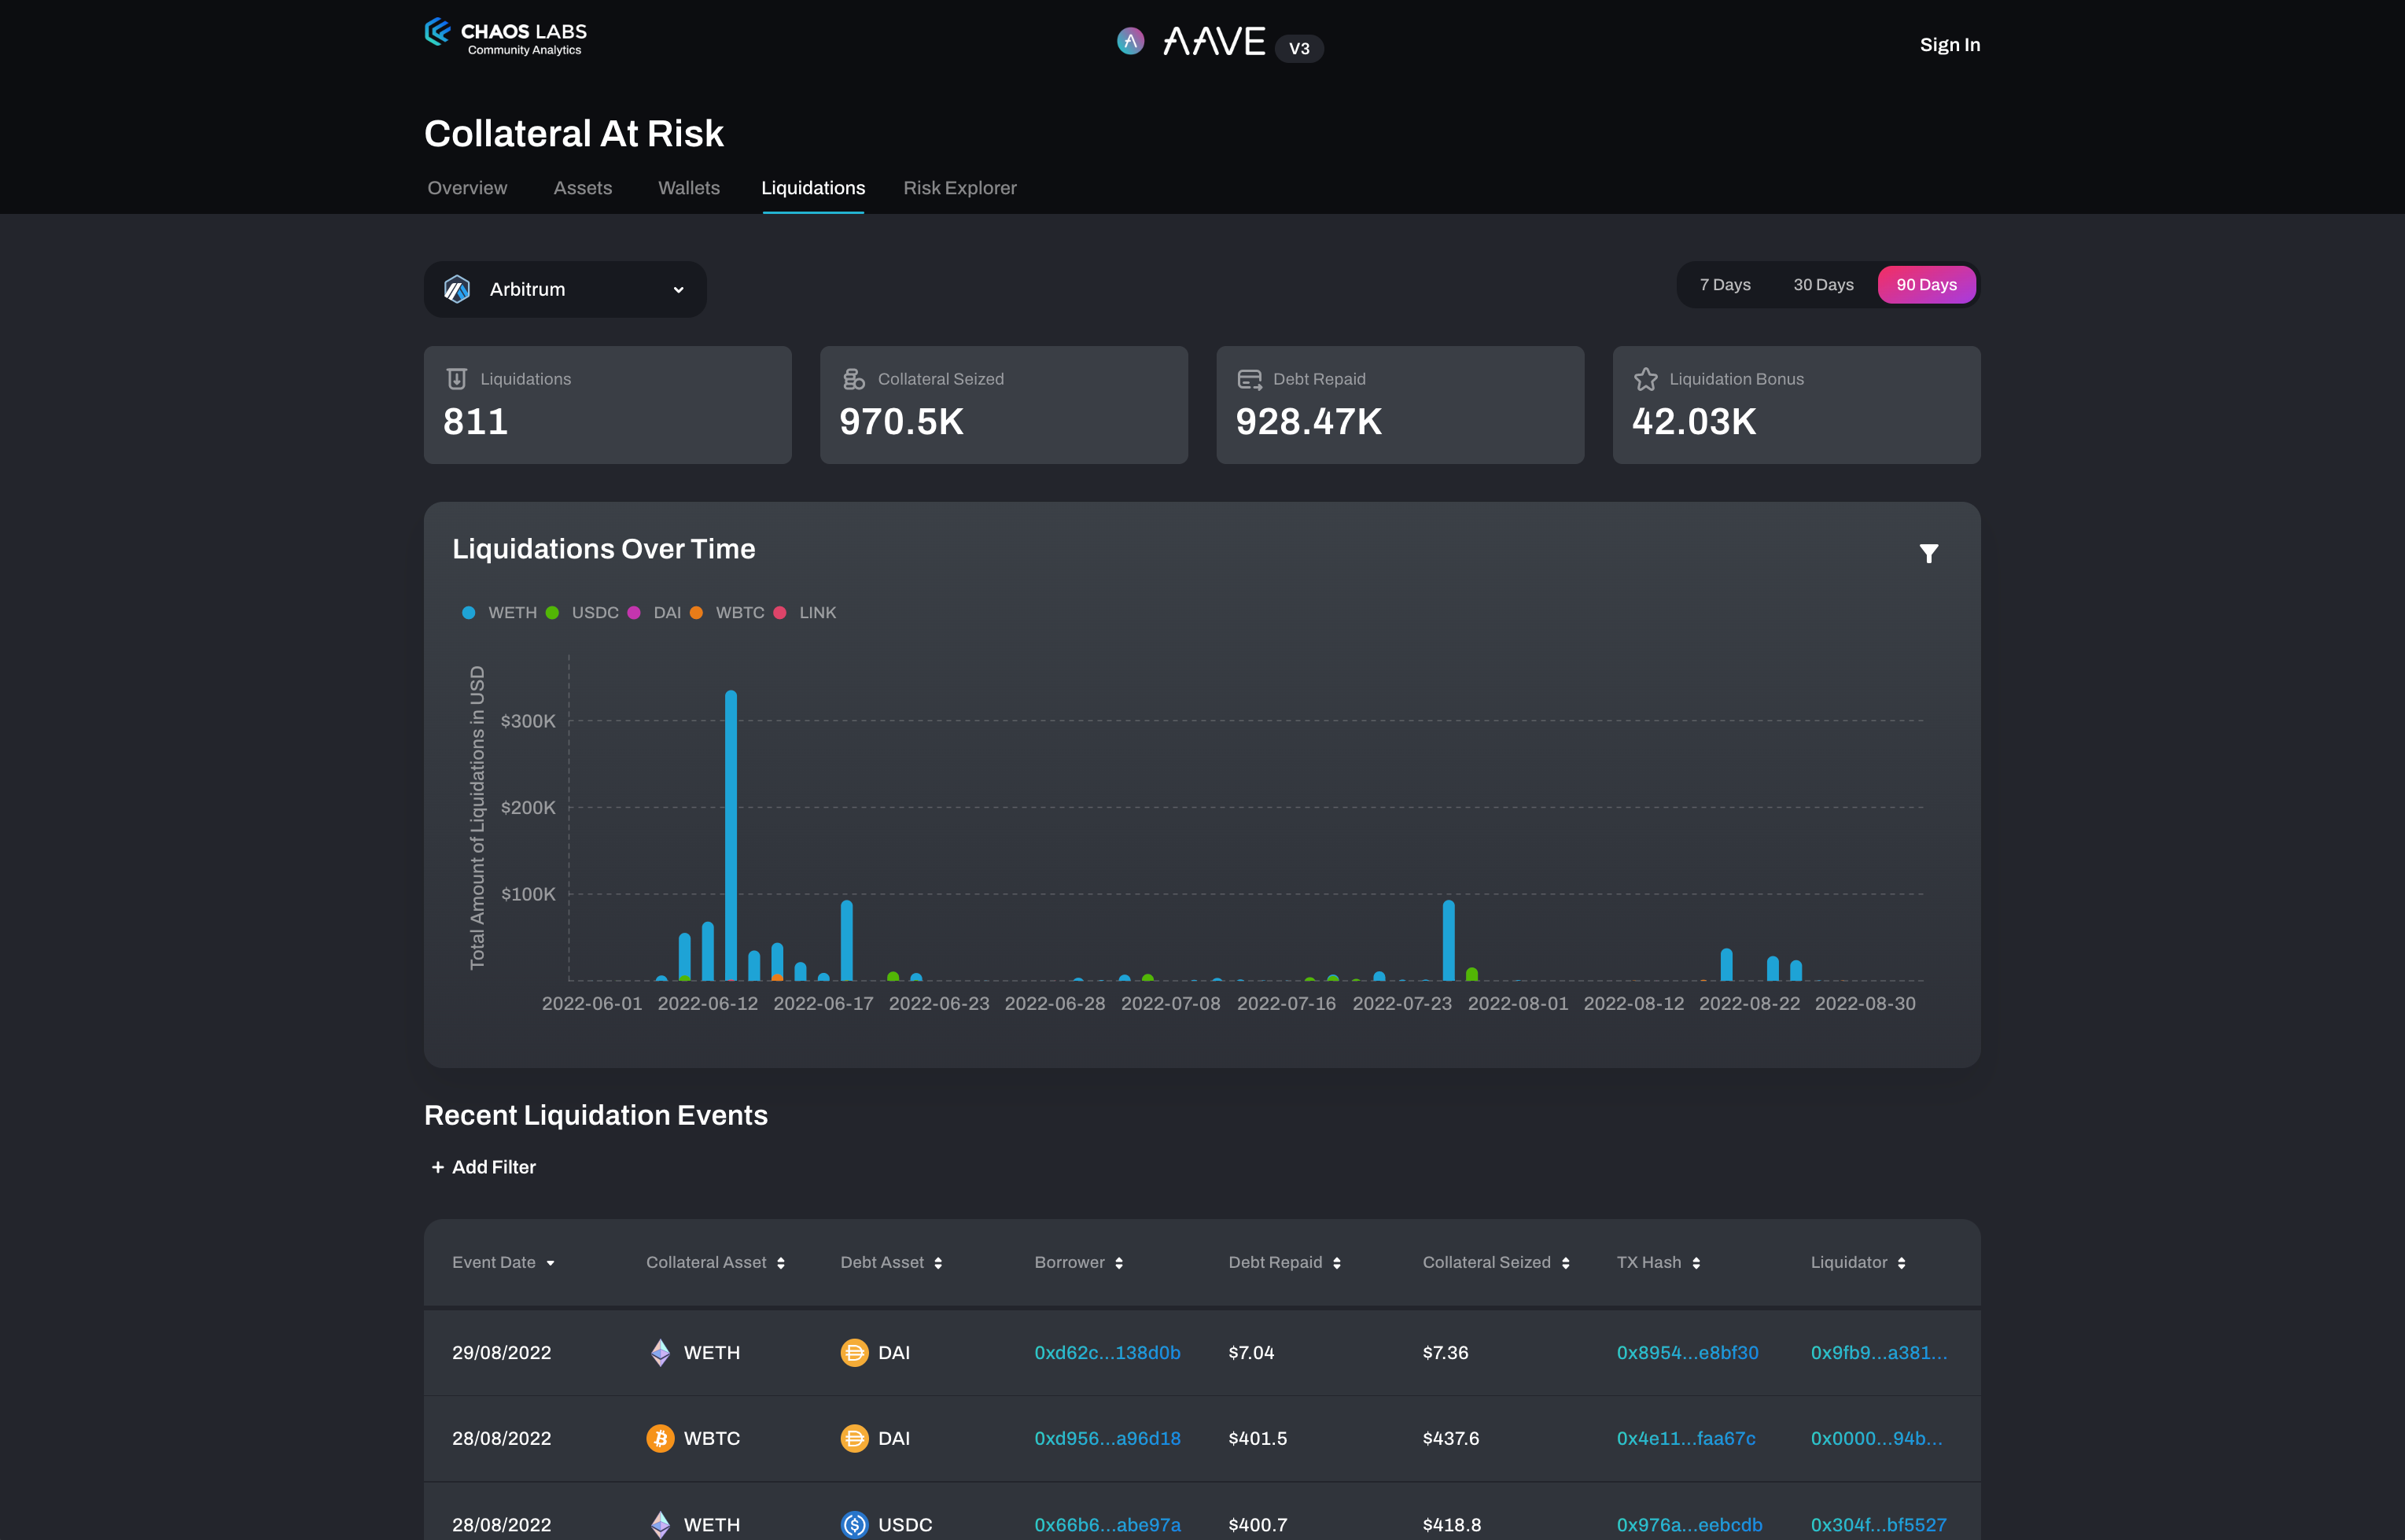Sort by Event Date column arrow
Screen dimensions: 2405x1540
[x=550, y=1263]
